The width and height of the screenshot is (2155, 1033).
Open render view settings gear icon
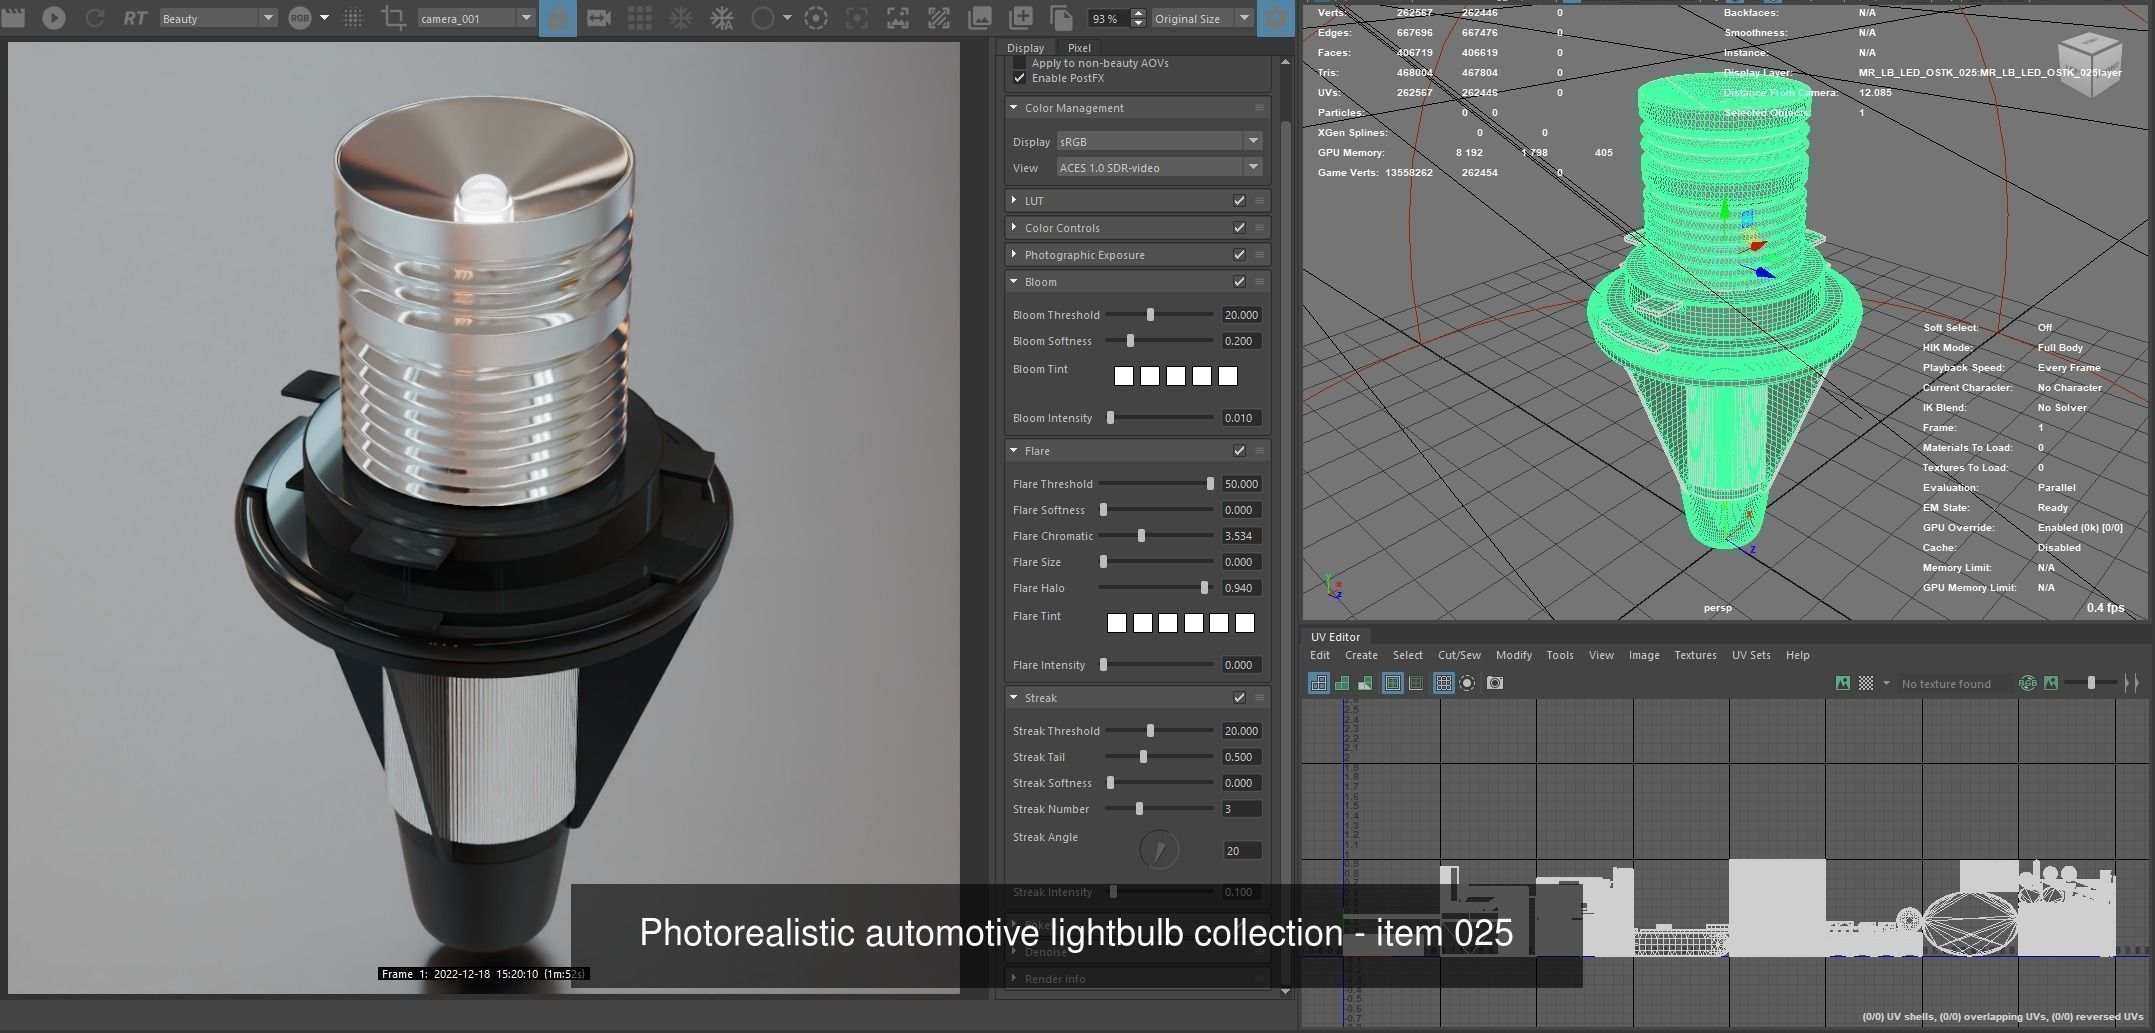click(x=1275, y=18)
